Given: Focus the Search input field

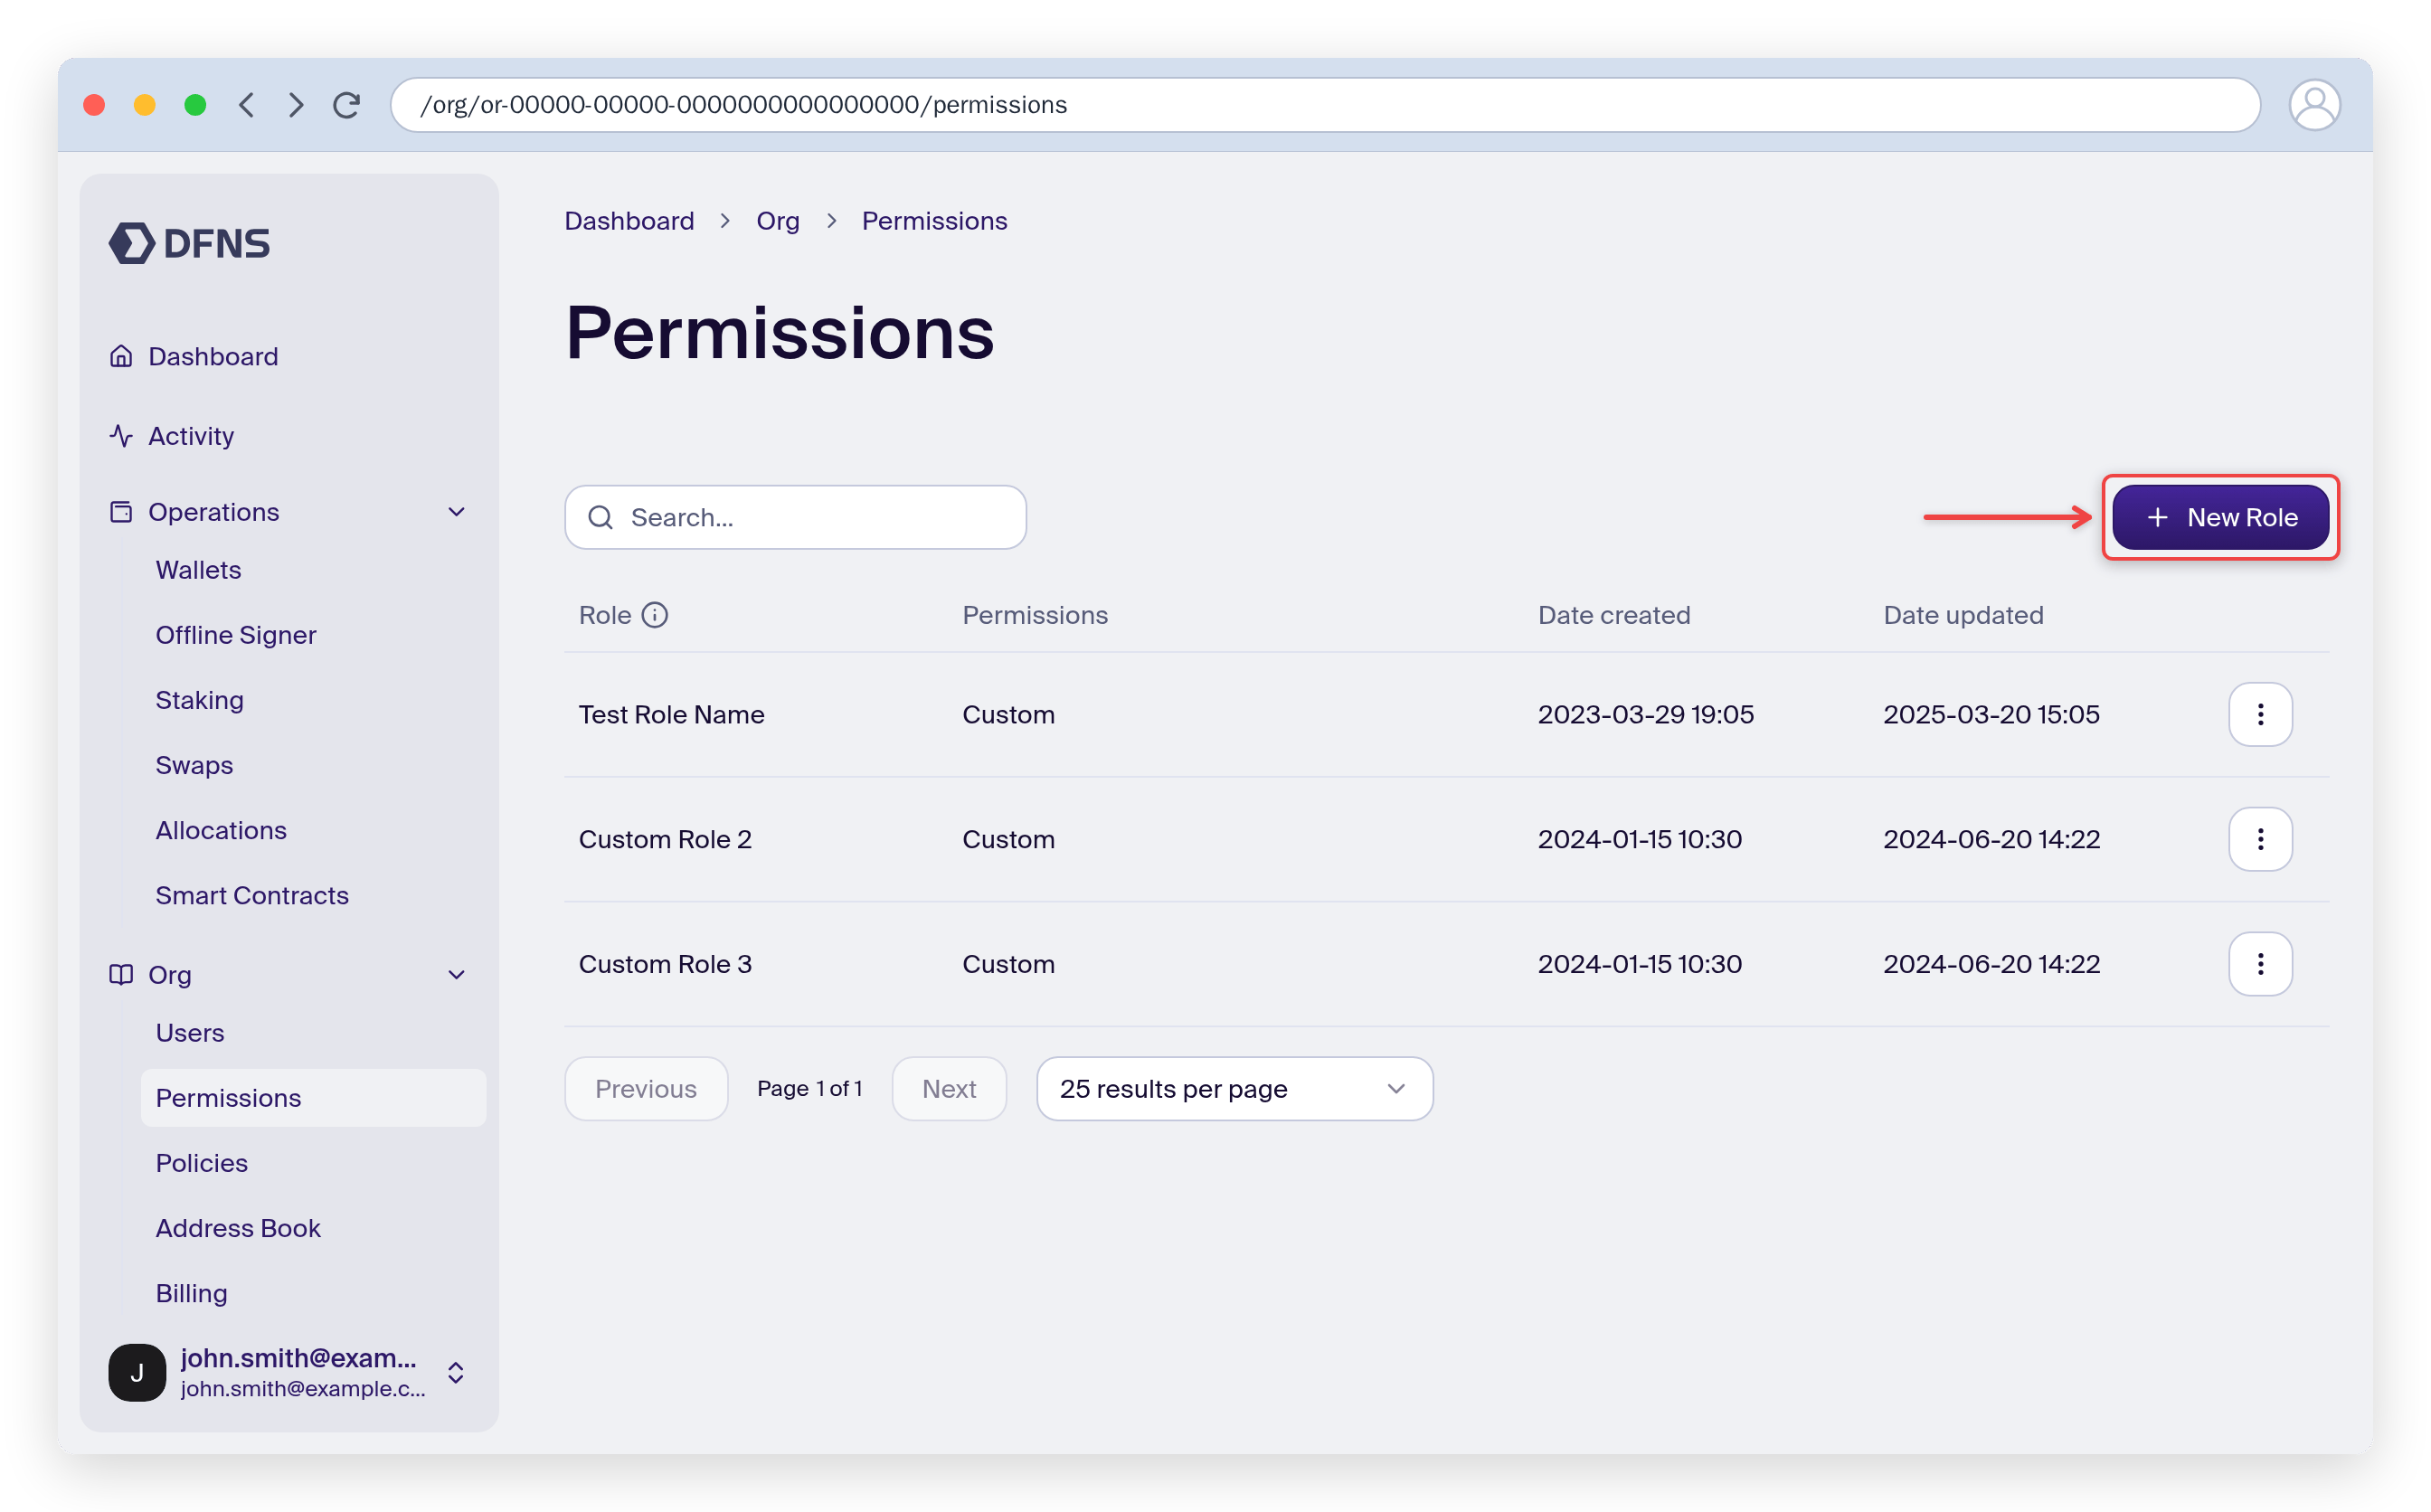Looking at the screenshot, I should tap(795, 517).
